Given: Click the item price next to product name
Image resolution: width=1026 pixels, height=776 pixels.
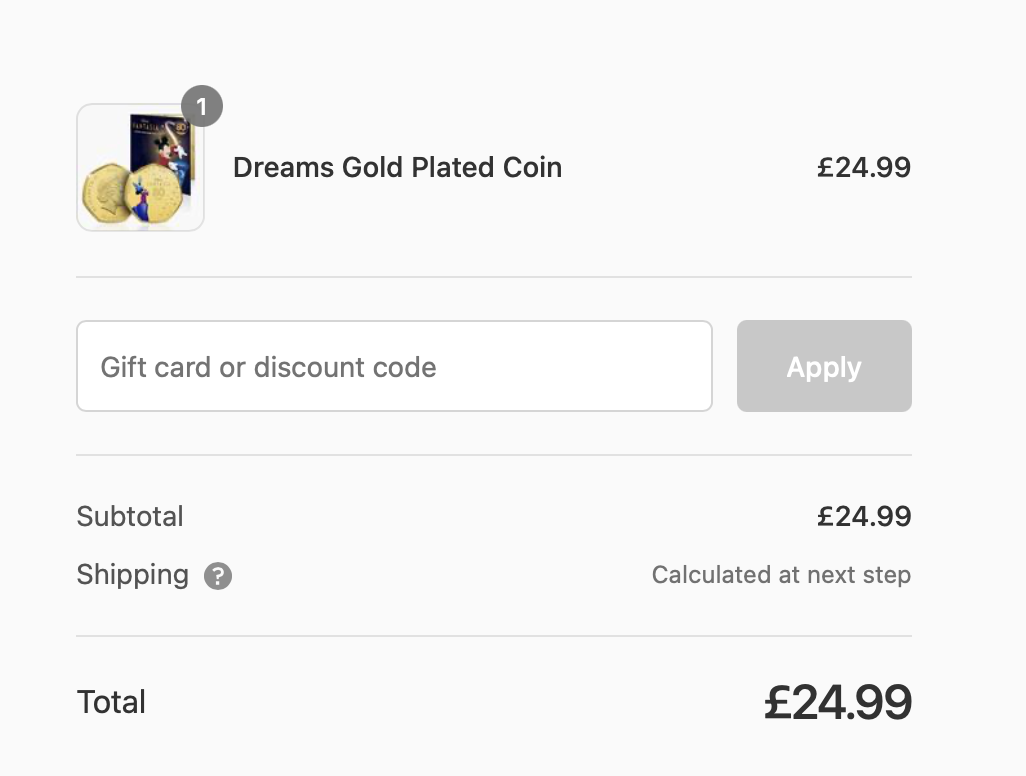Looking at the screenshot, I should 864,168.
